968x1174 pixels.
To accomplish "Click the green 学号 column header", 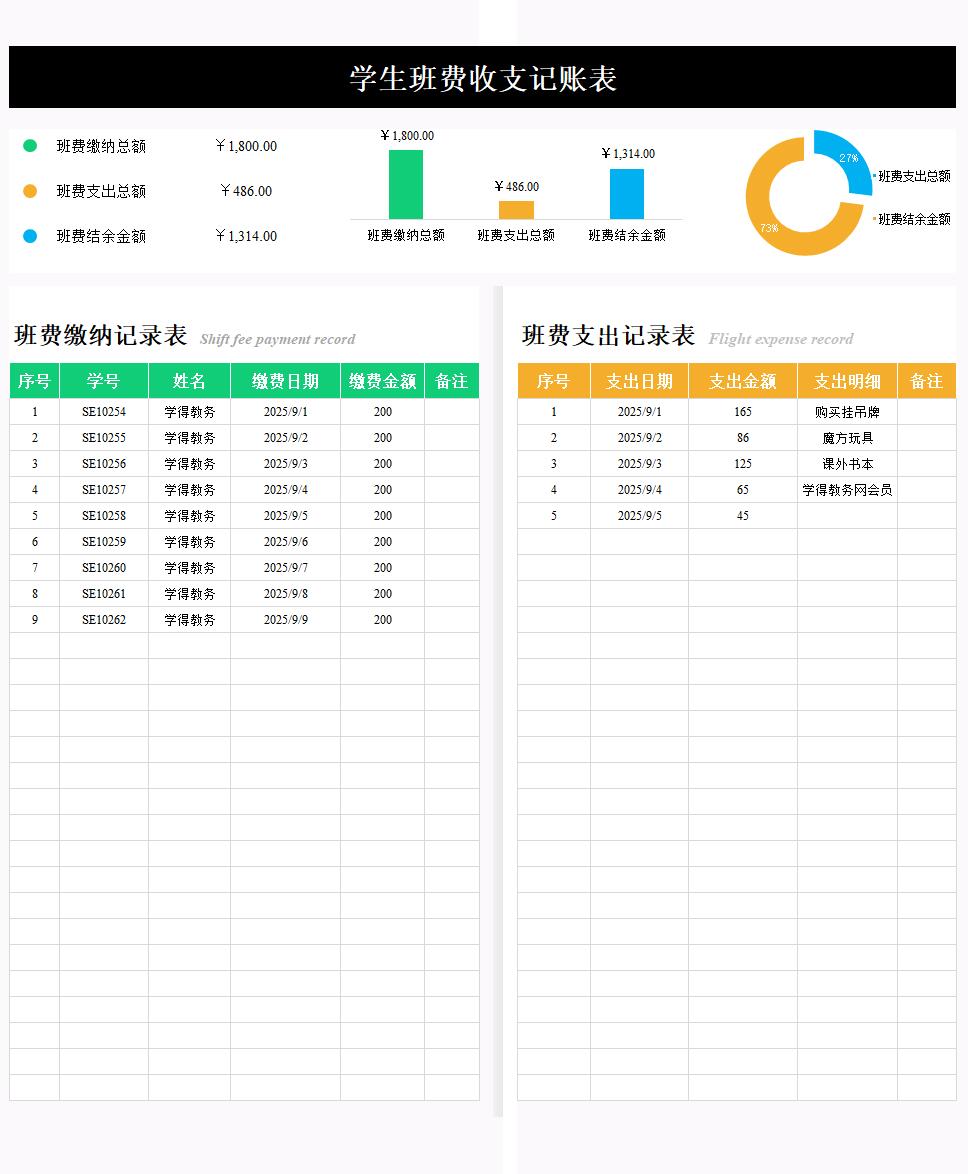I will tap(103, 381).
